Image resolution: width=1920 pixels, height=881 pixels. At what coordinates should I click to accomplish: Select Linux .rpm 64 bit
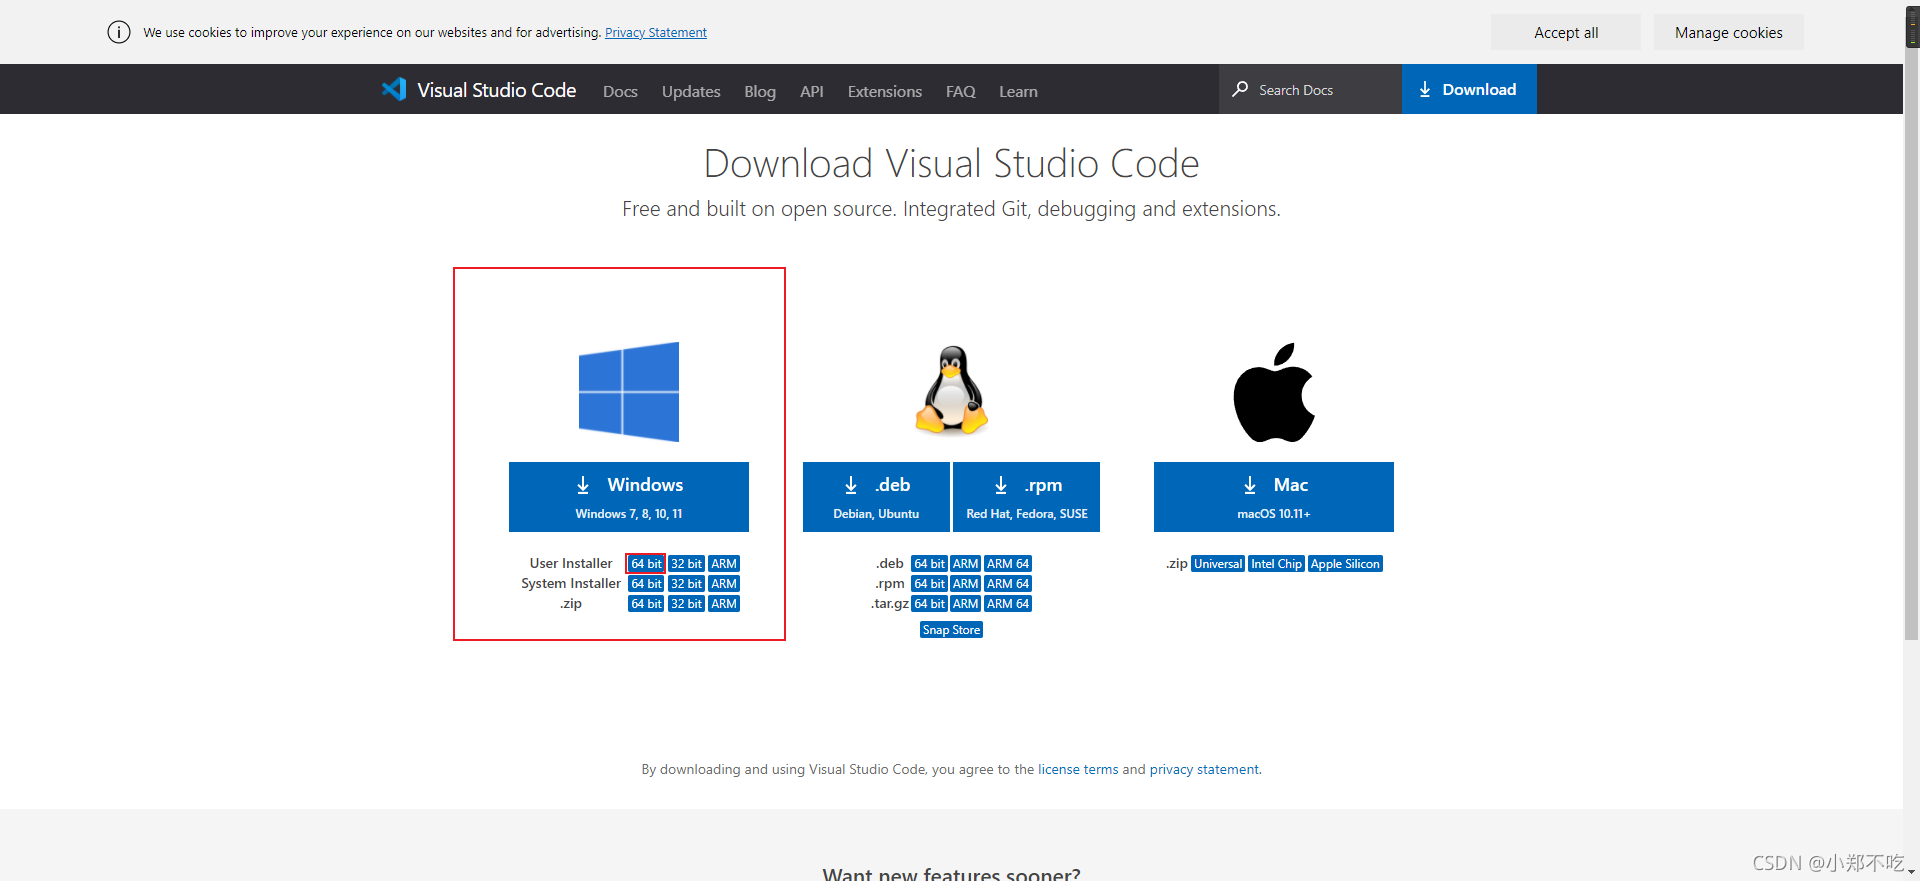click(x=929, y=584)
